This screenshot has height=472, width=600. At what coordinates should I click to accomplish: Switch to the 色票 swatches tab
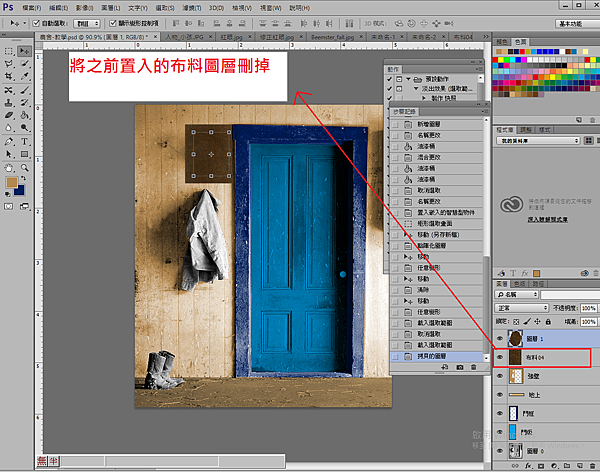tap(520, 41)
